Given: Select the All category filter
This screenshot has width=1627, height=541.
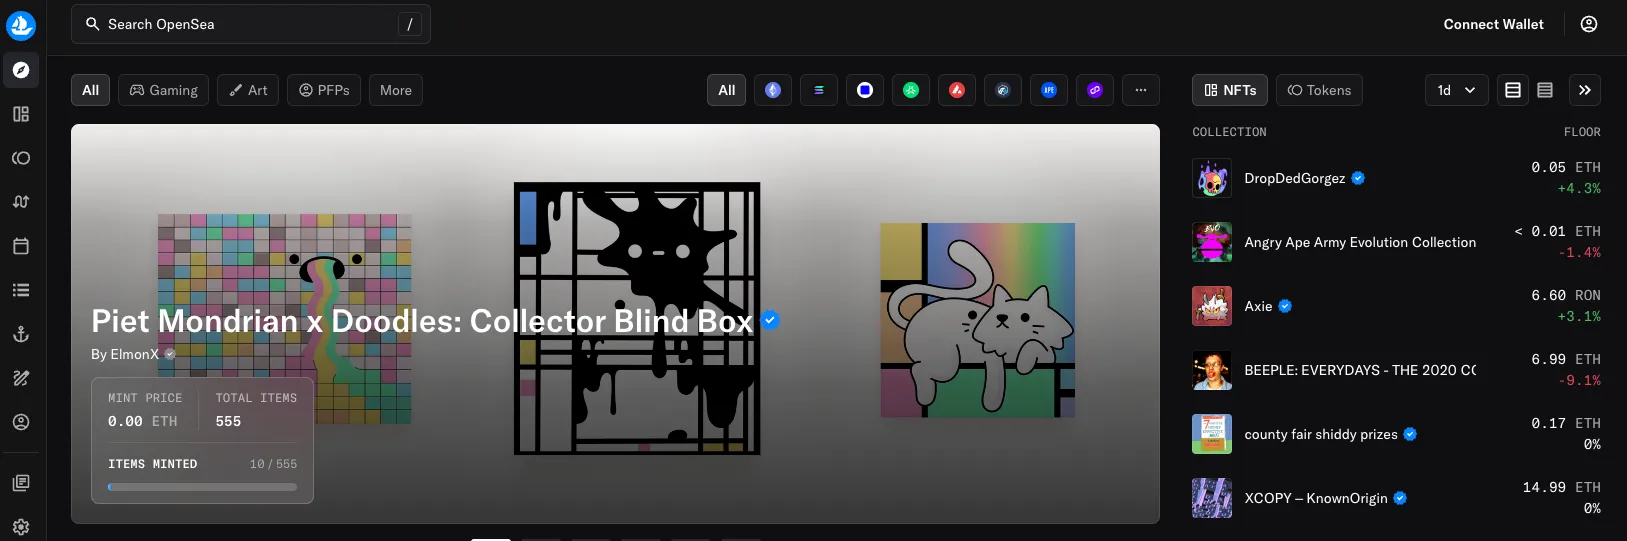Looking at the screenshot, I should 90,90.
